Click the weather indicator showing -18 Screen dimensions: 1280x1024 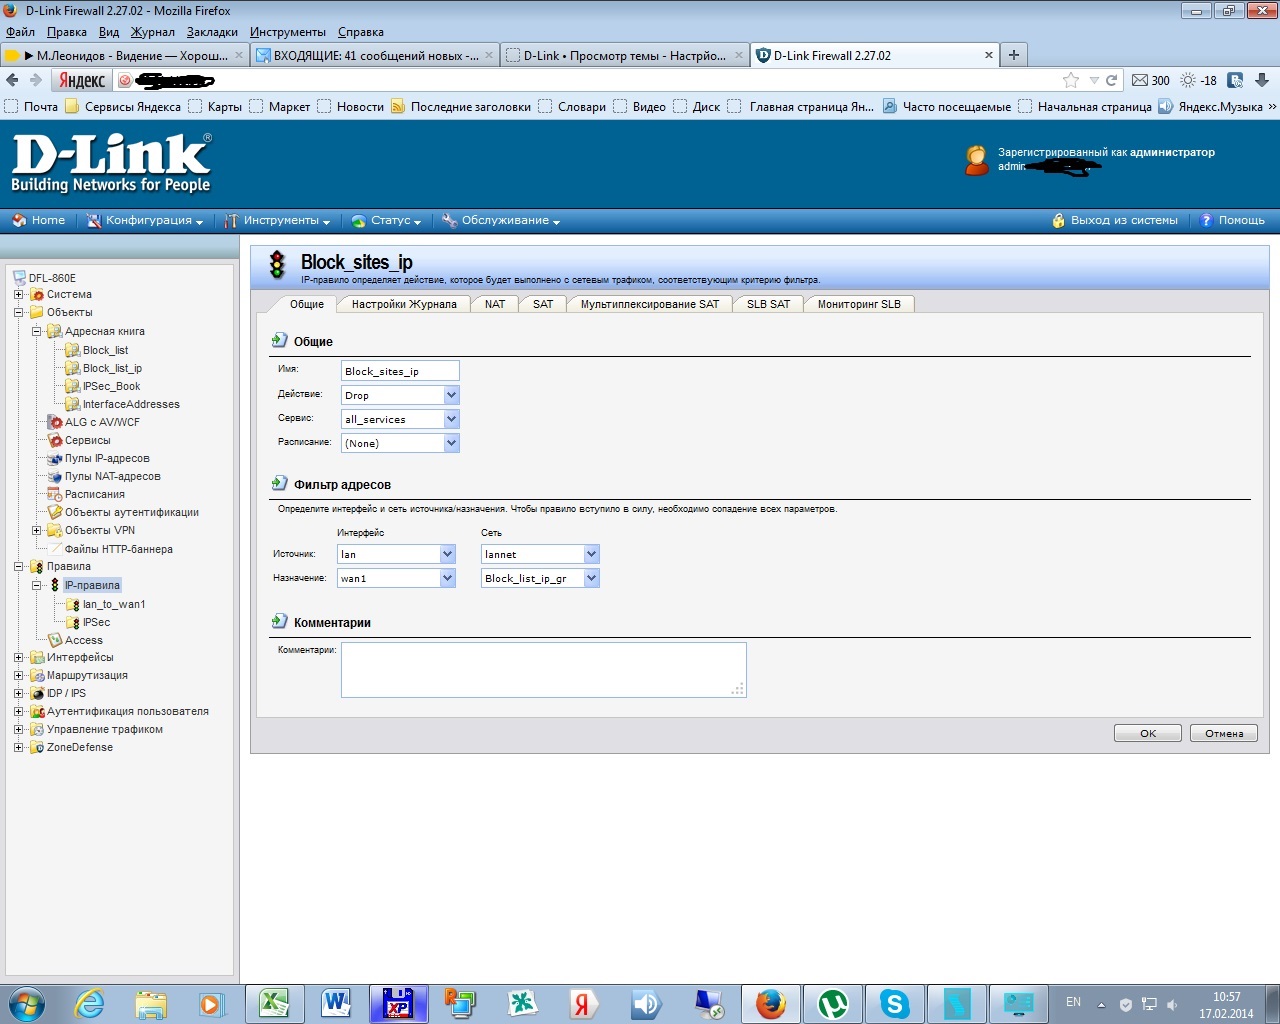pos(1198,80)
